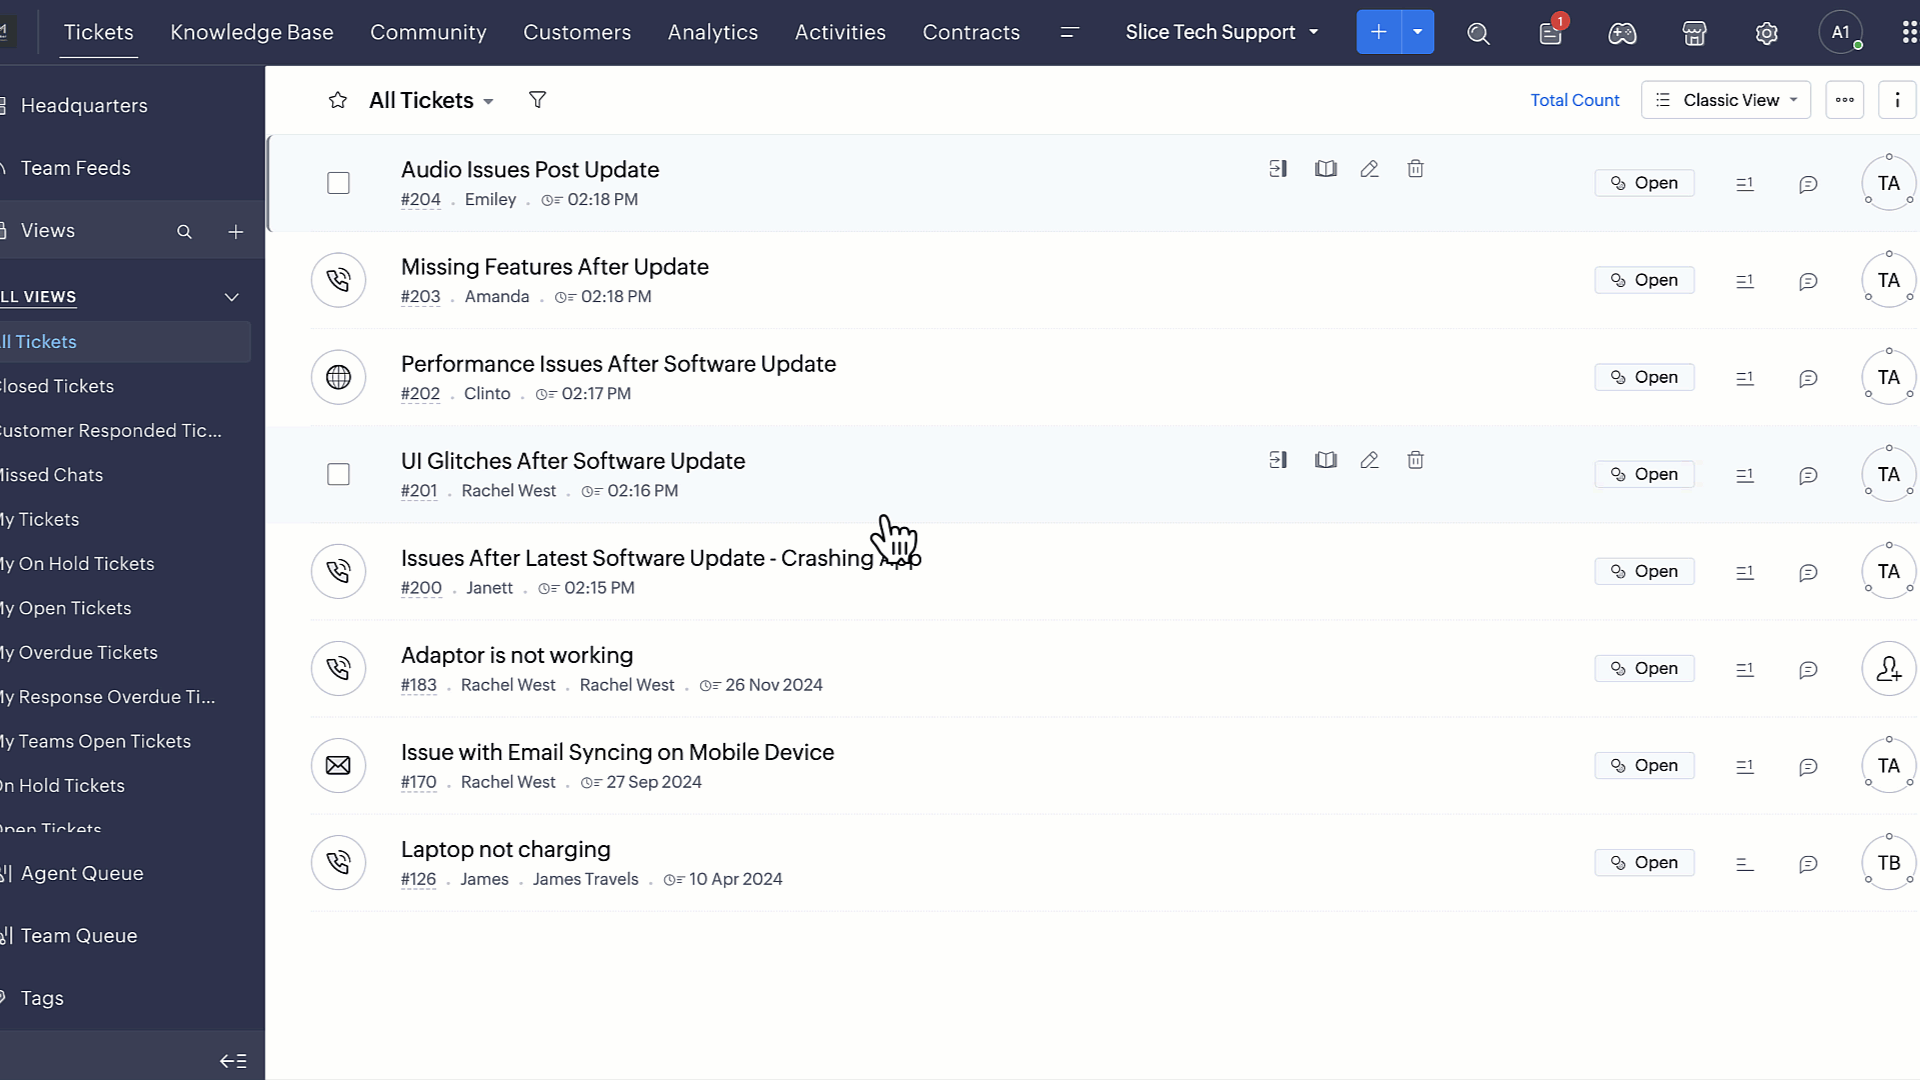Edit ticket UI Glitches After Software Update

(1370, 460)
